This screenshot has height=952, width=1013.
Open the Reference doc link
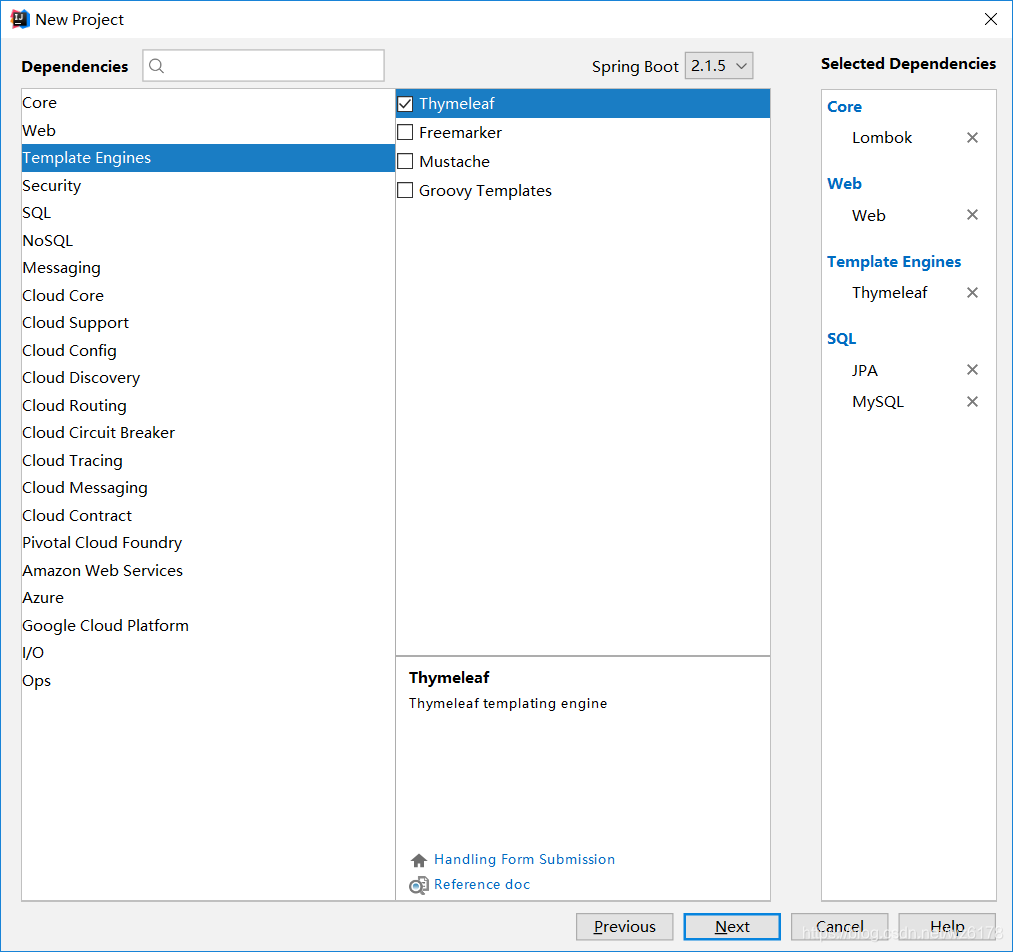[482, 884]
